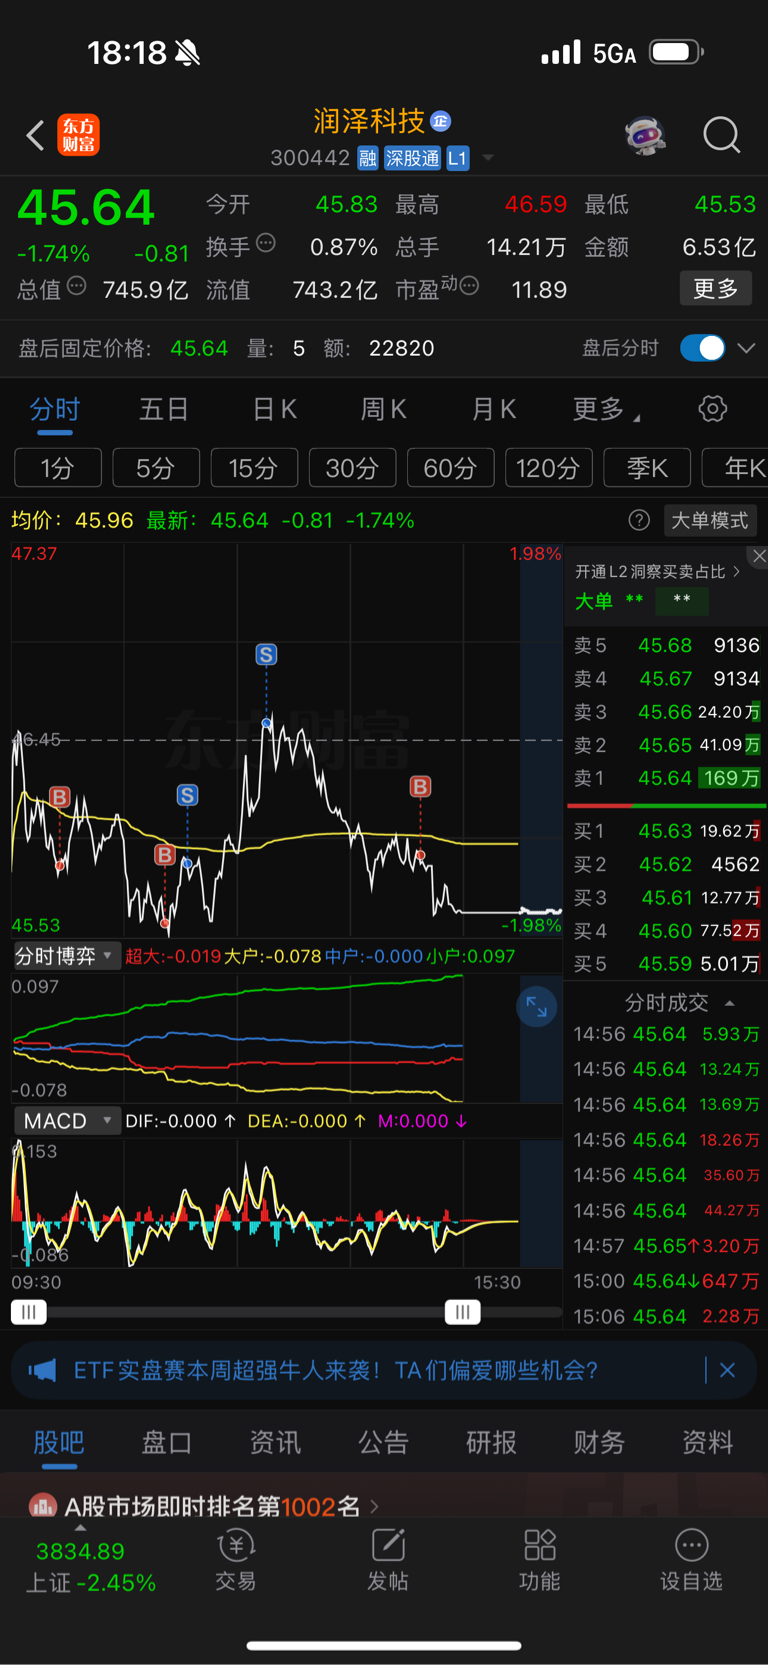Open chart settings gear icon
This screenshot has width=768, height=1665.
[x=712, y=408]
